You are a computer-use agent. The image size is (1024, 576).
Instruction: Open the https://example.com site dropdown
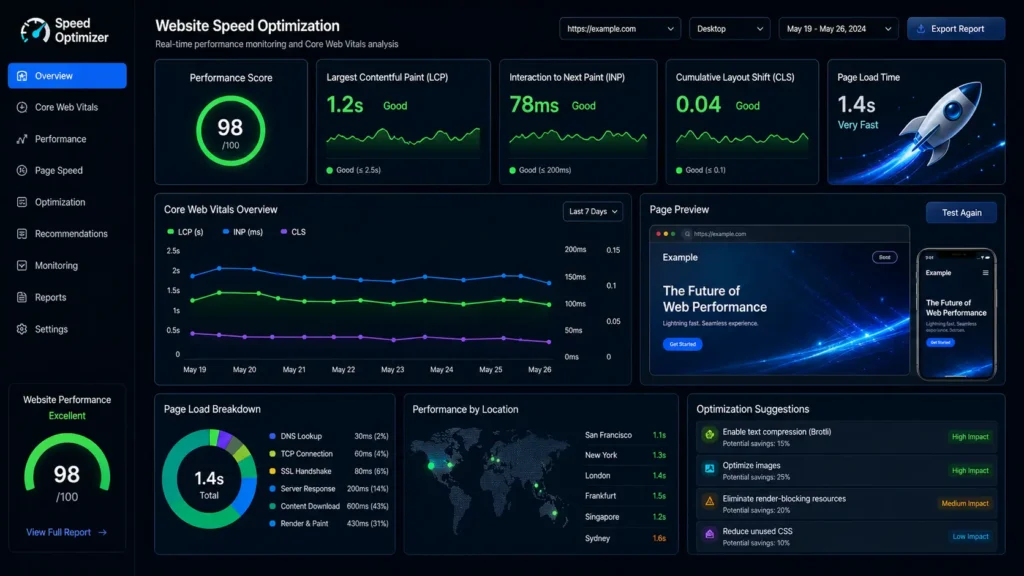coord(620,29)
